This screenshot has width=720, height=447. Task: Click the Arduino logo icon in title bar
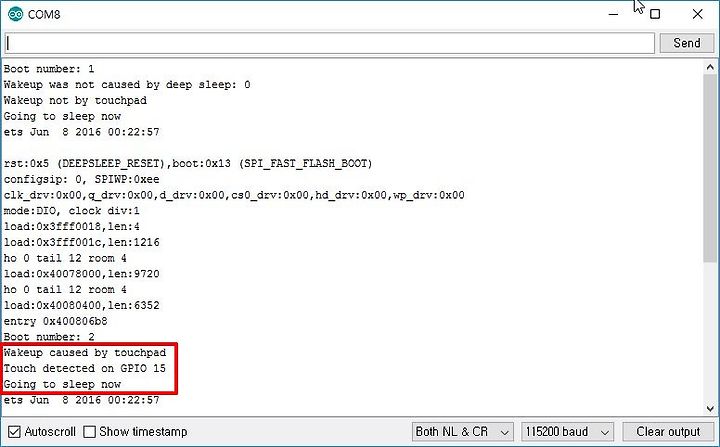click(x=16, y=14)
